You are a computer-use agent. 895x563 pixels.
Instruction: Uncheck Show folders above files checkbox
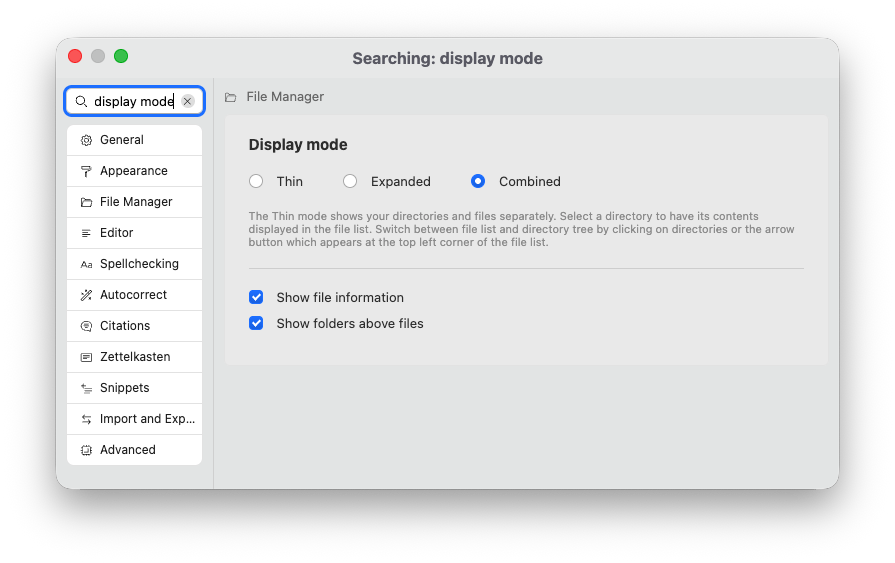pos(256,323)
